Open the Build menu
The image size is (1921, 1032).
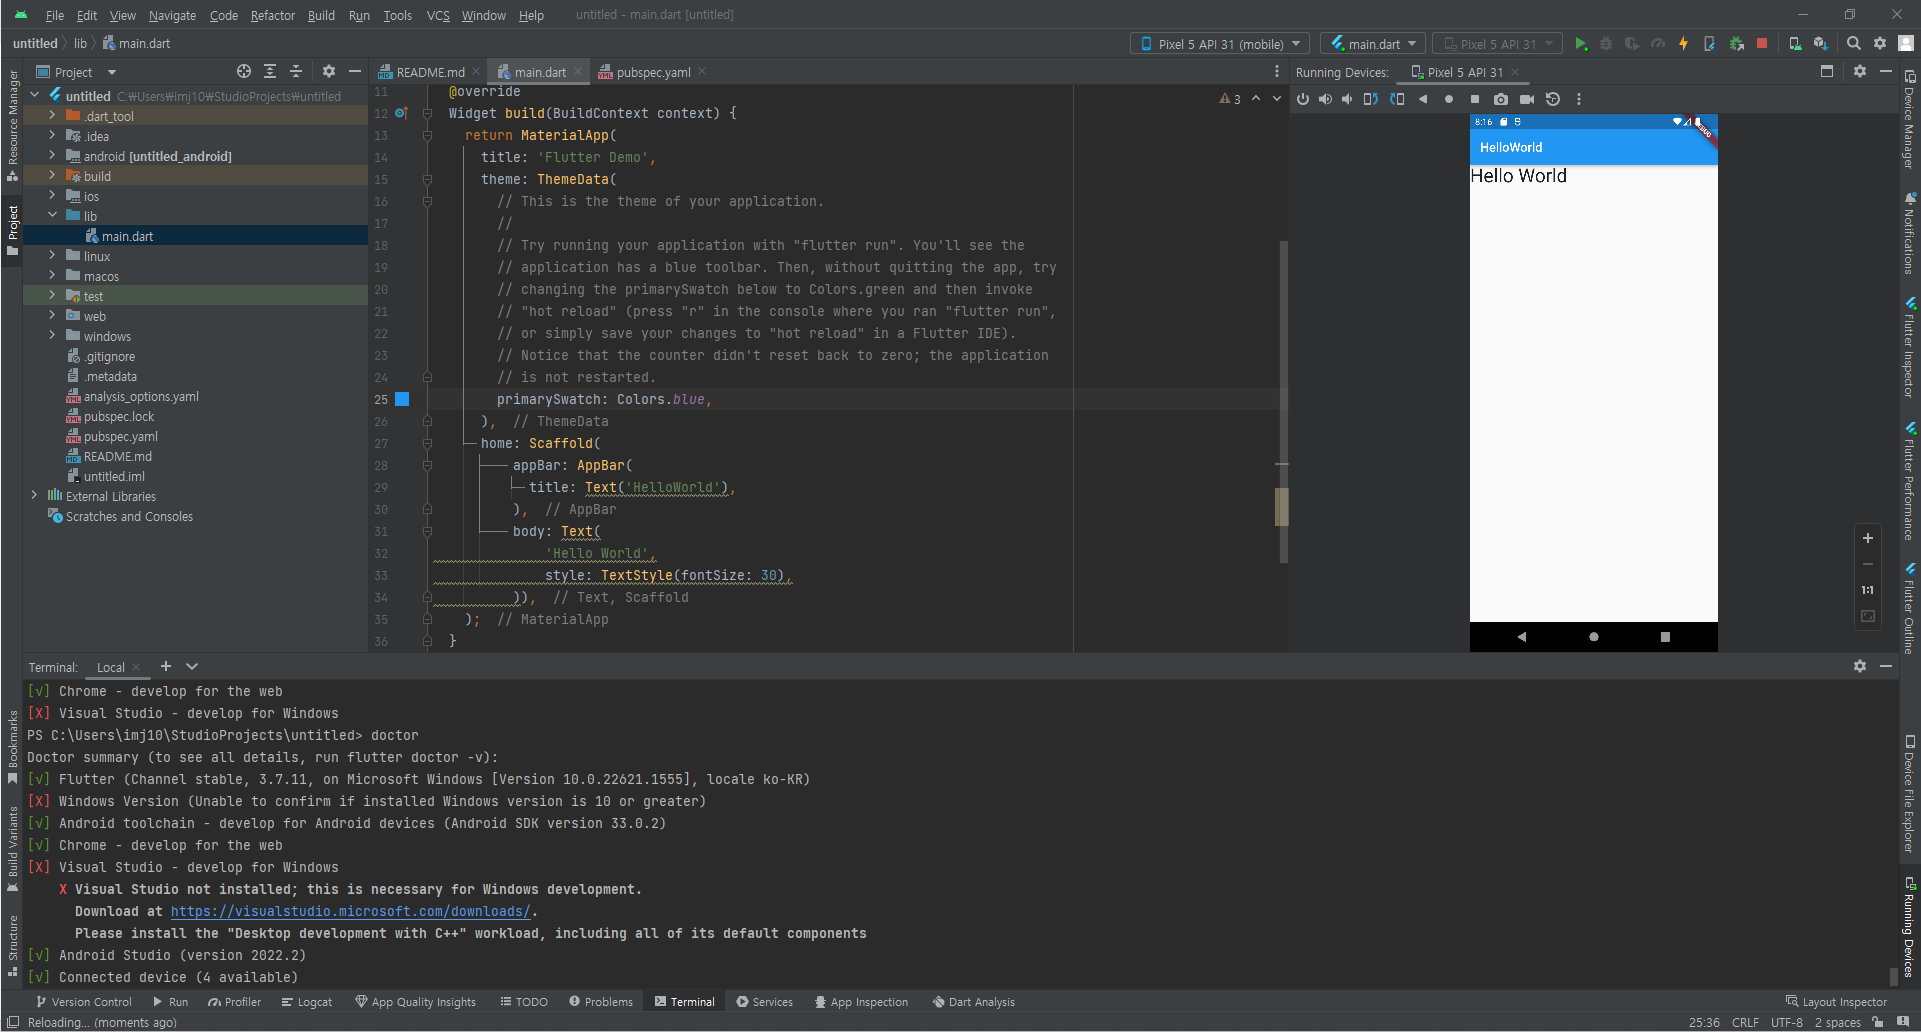321,15
